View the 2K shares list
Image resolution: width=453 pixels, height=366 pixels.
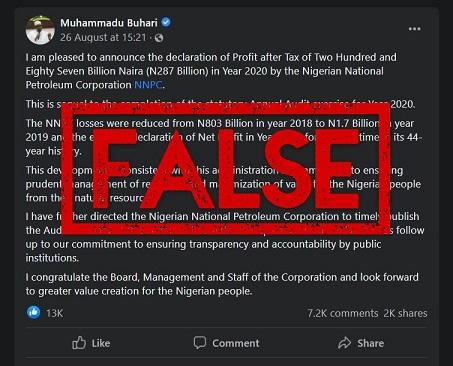click(405, 313)
